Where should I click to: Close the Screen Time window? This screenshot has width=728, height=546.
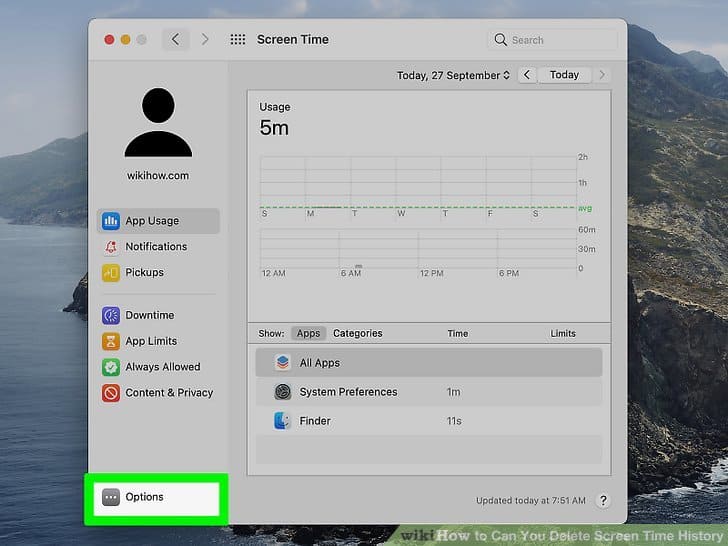coord(109,40)
